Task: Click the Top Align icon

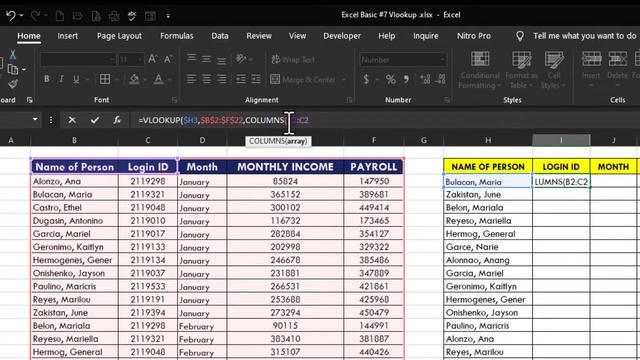Action: click(x=191, y=59)
